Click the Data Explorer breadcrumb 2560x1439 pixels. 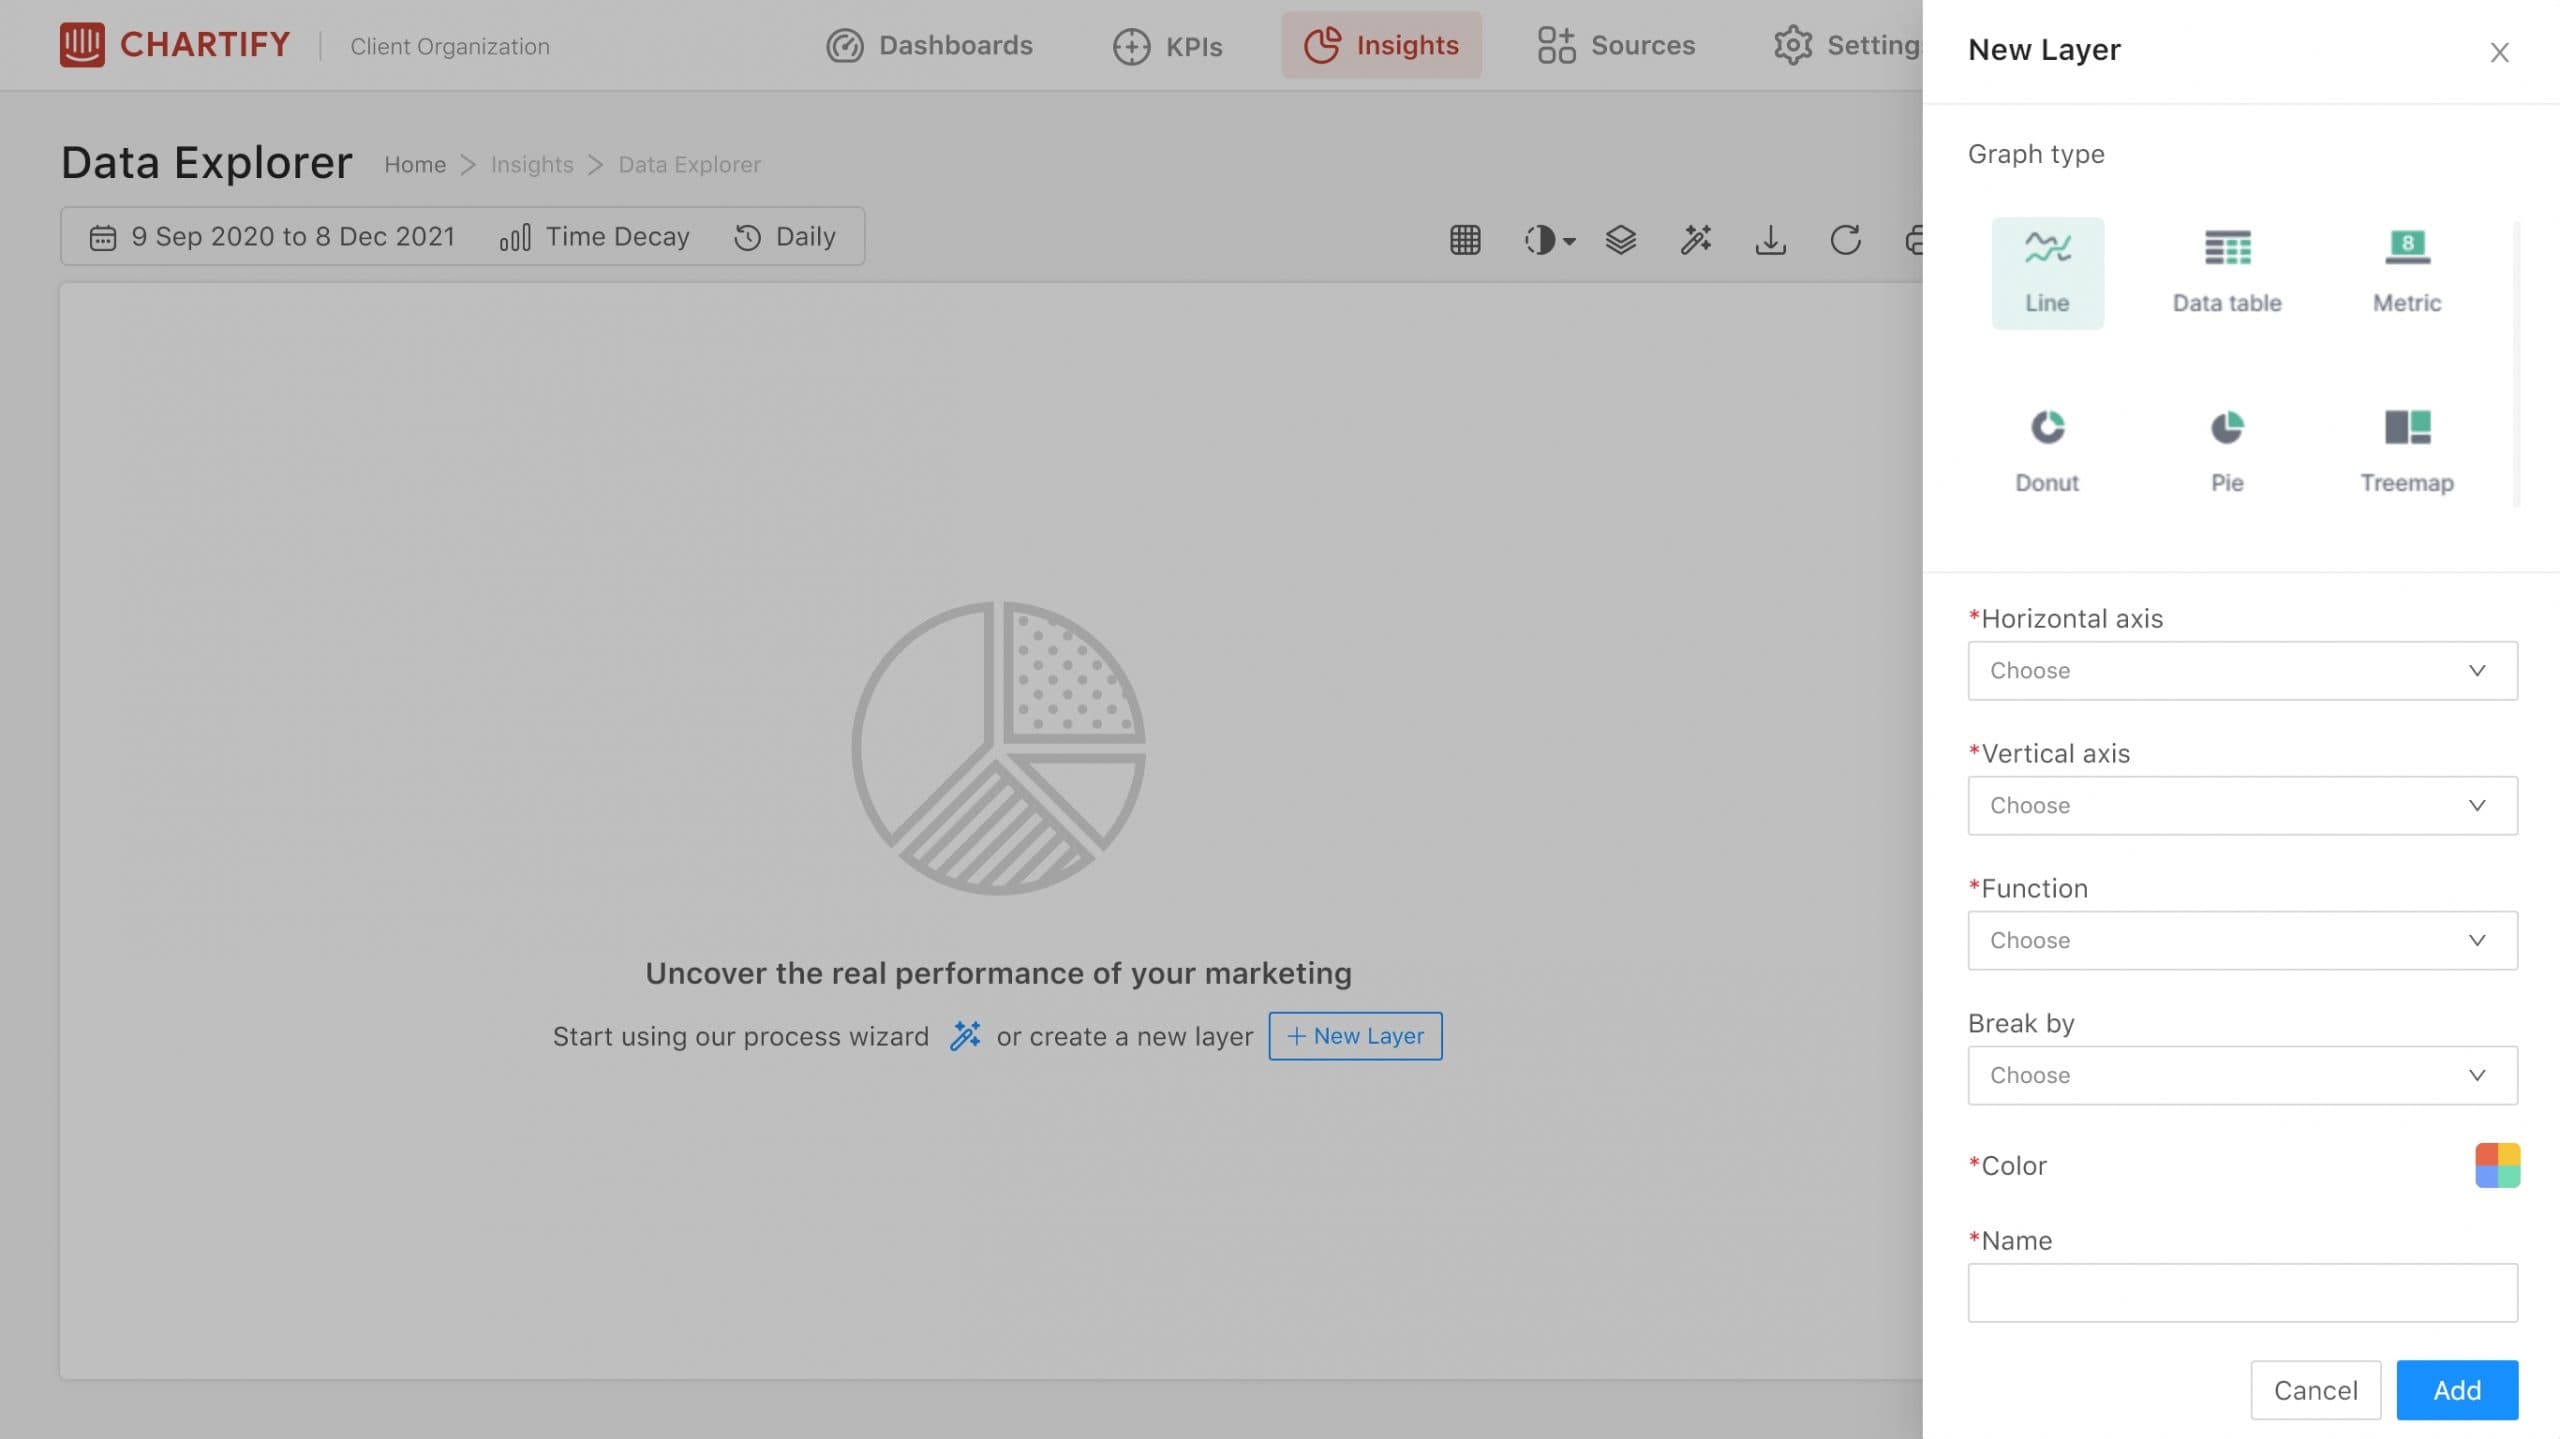[689, 164]
